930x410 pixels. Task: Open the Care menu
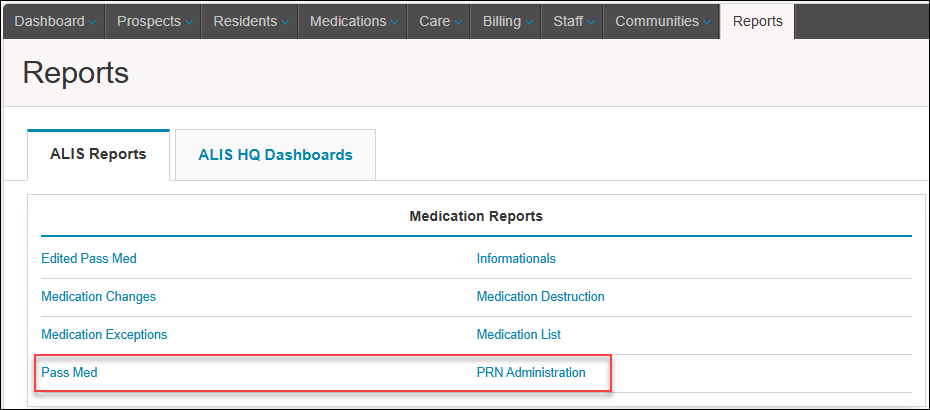click(x=439, y=21)
